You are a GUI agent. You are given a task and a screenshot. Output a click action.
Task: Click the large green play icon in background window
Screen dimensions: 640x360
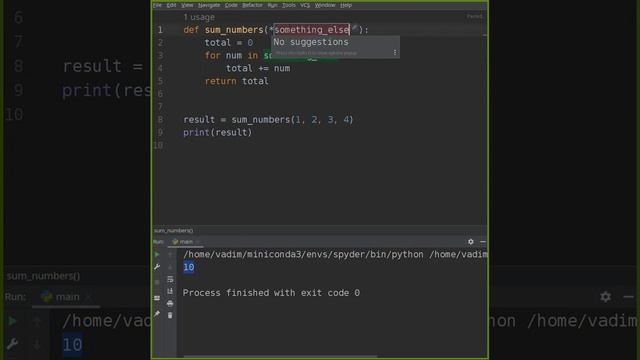(12, 321)
